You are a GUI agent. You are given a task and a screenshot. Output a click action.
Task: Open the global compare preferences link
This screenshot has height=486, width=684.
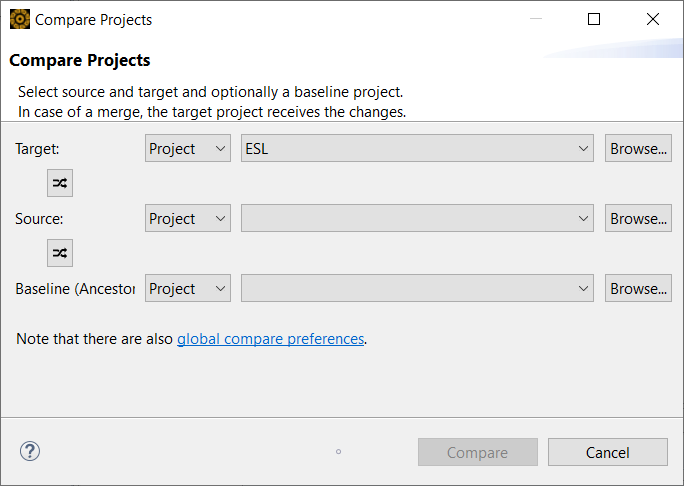[x=270, y=339]
